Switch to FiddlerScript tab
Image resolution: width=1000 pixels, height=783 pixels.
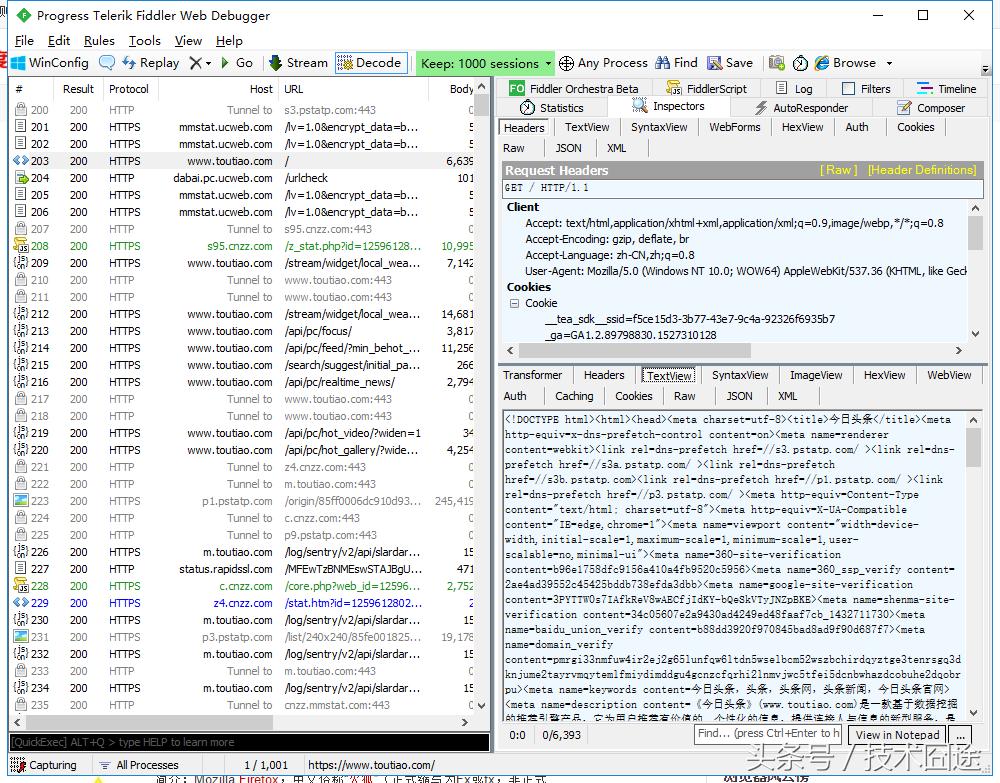[707, 89]
